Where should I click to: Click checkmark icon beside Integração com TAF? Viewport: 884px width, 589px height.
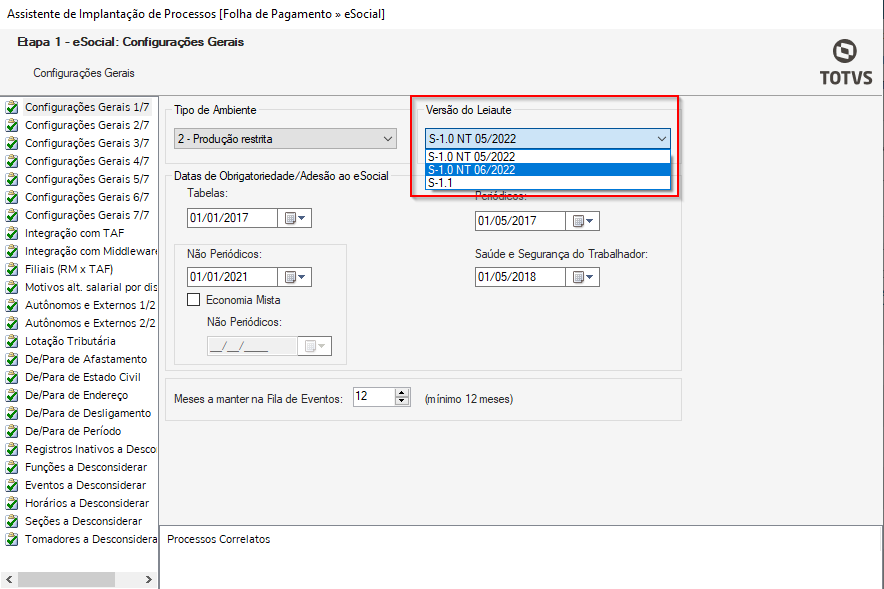point(12,233)
